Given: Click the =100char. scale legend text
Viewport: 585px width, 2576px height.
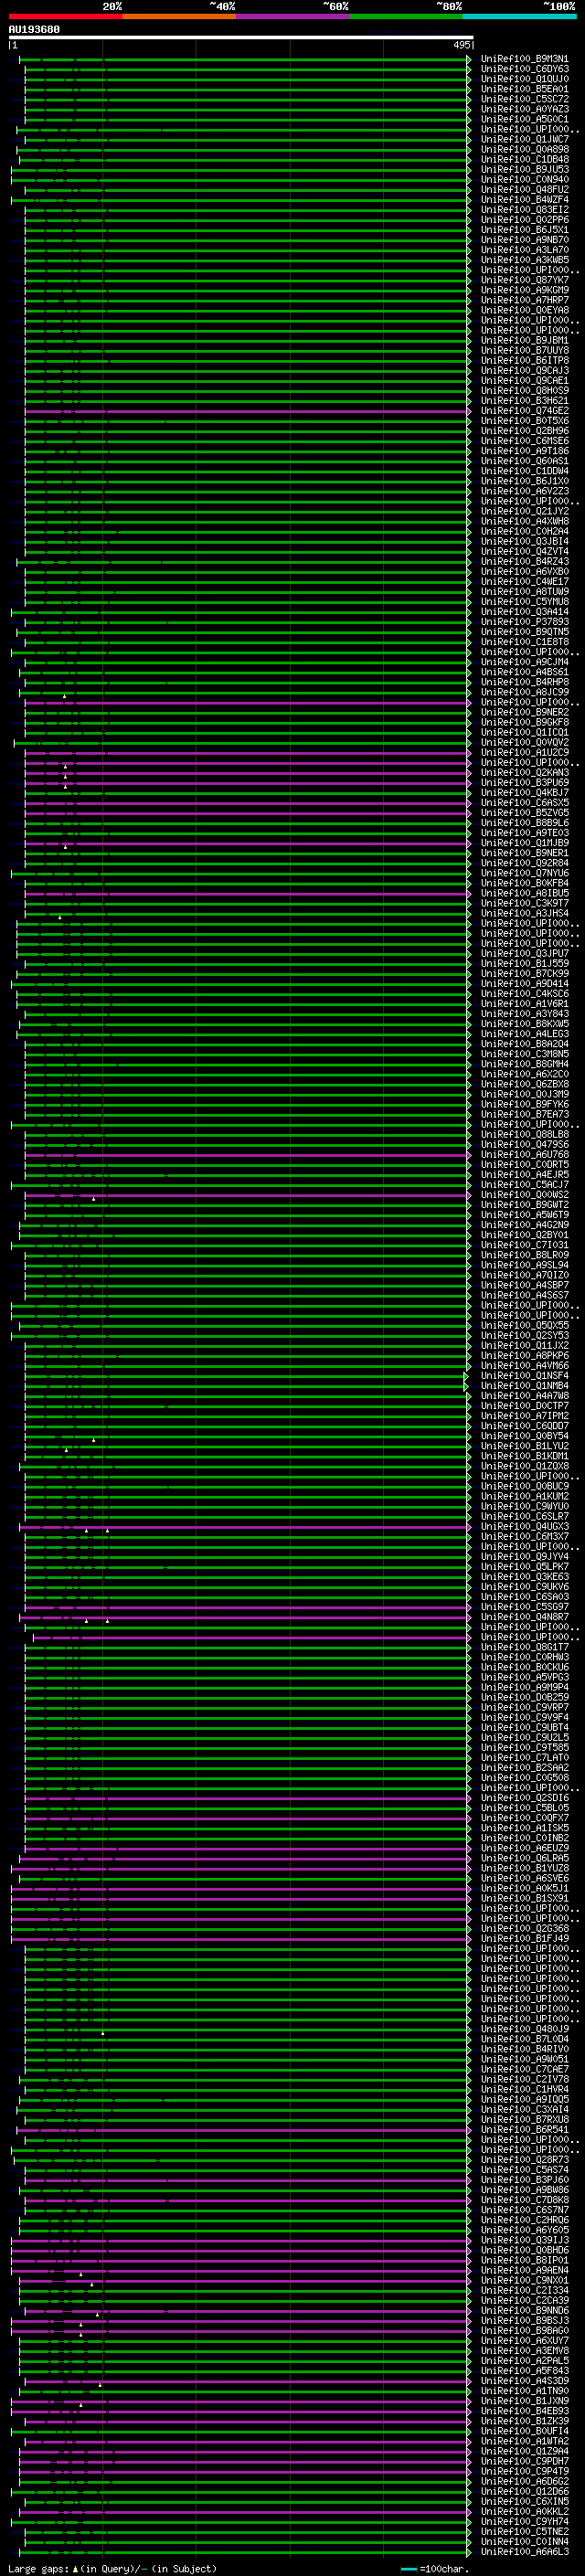Looking at the screenshot, I should (443, 2569).
